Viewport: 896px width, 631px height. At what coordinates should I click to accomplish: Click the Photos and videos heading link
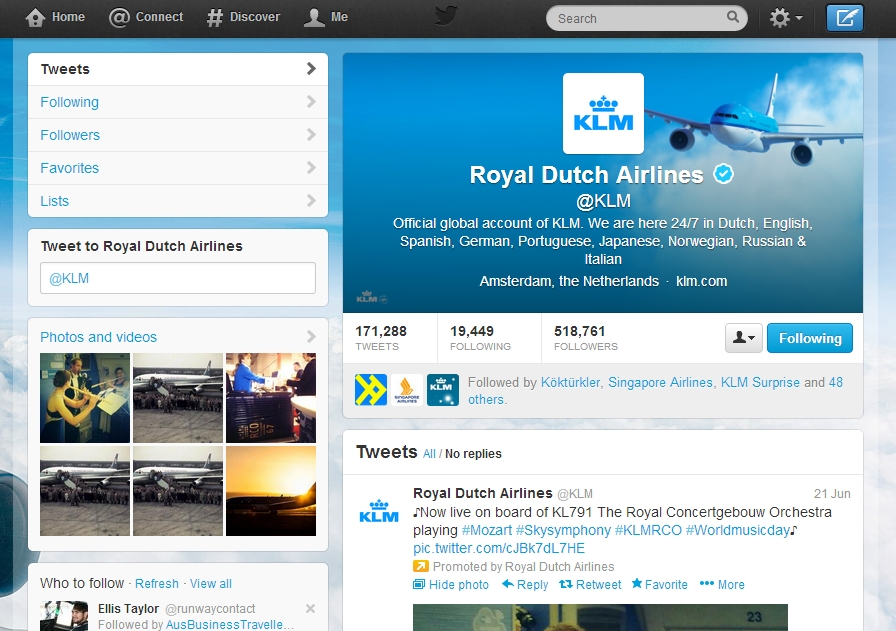click(98, 337)
